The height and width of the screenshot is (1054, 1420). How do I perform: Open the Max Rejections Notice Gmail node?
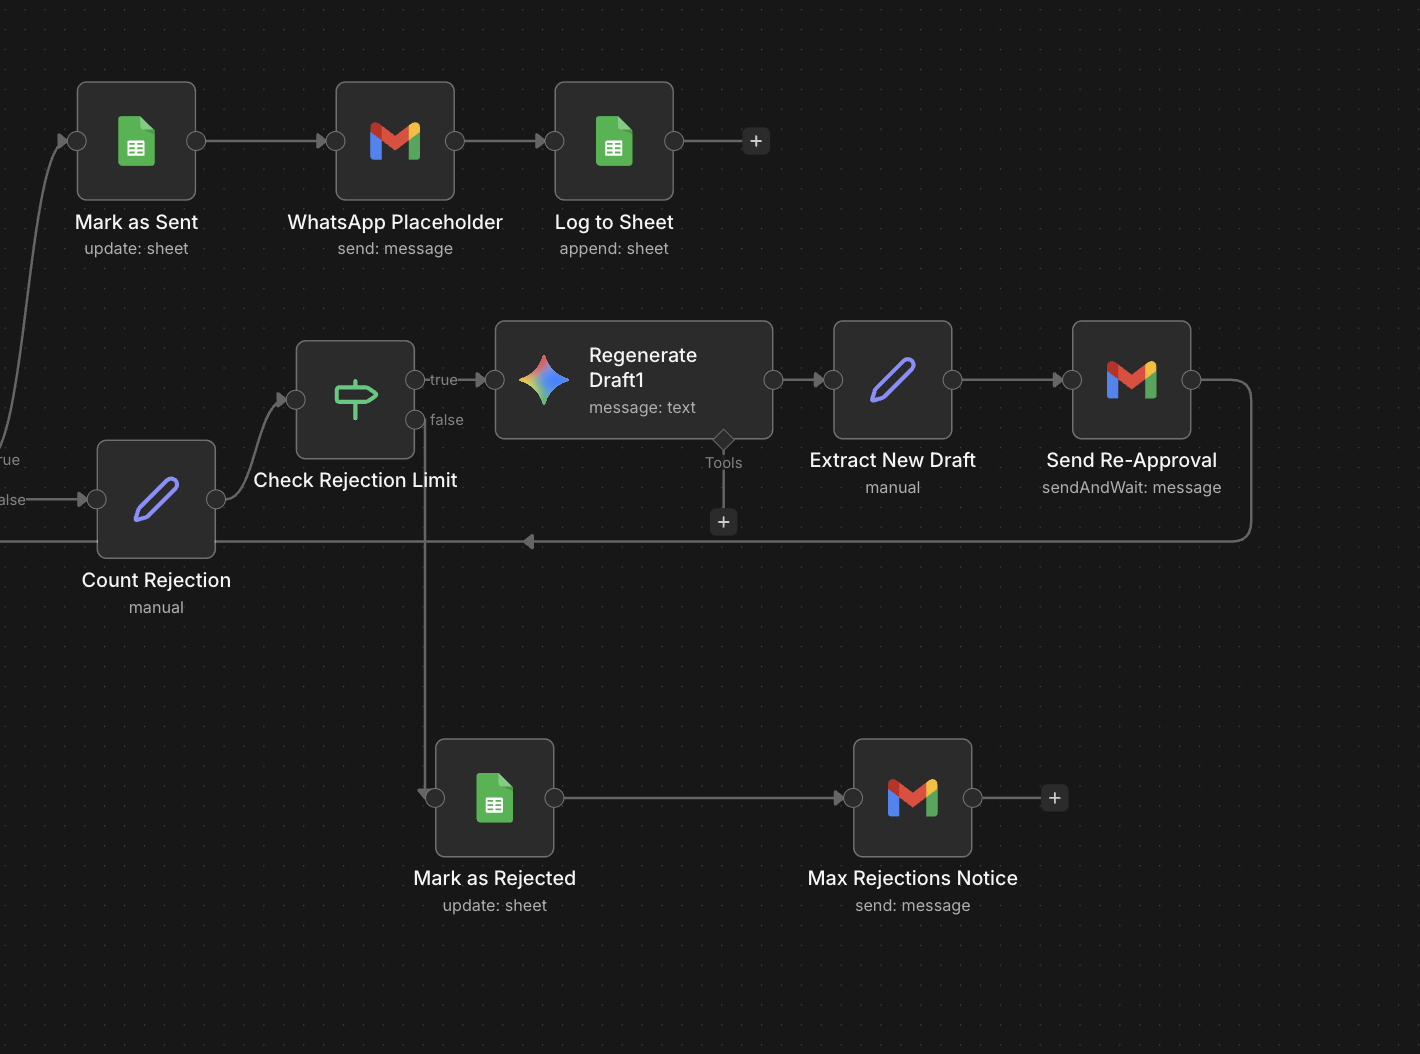[x=913, y=798]
